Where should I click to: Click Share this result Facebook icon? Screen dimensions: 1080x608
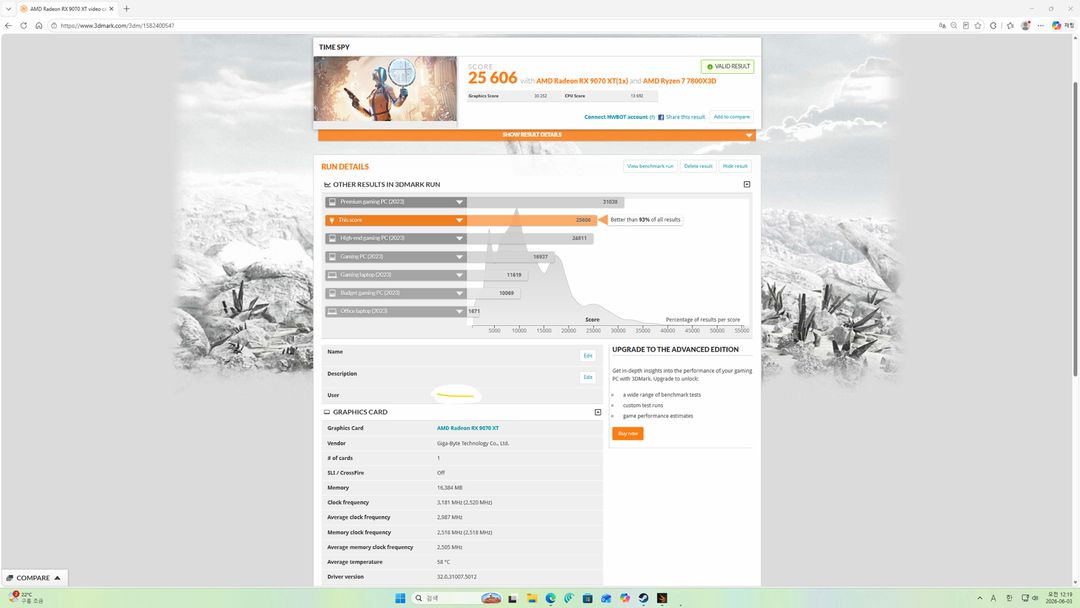tap(661, 117)
